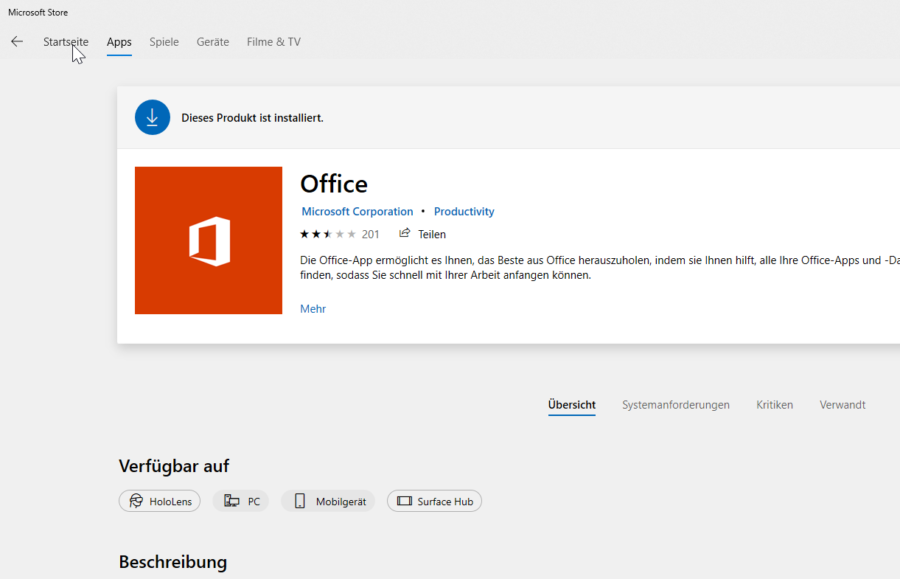Select the HoloLens device chip

160,501
